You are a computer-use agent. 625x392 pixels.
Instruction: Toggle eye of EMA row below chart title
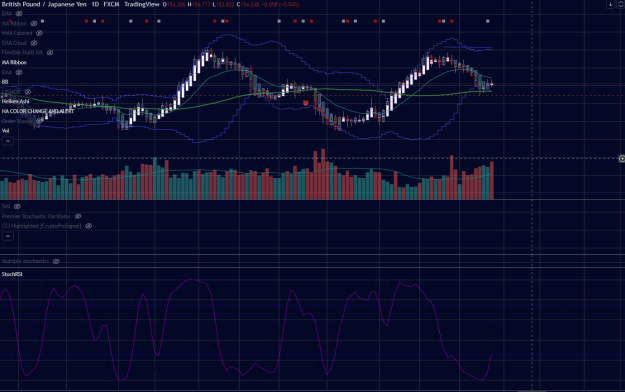(x=19, y=14)
